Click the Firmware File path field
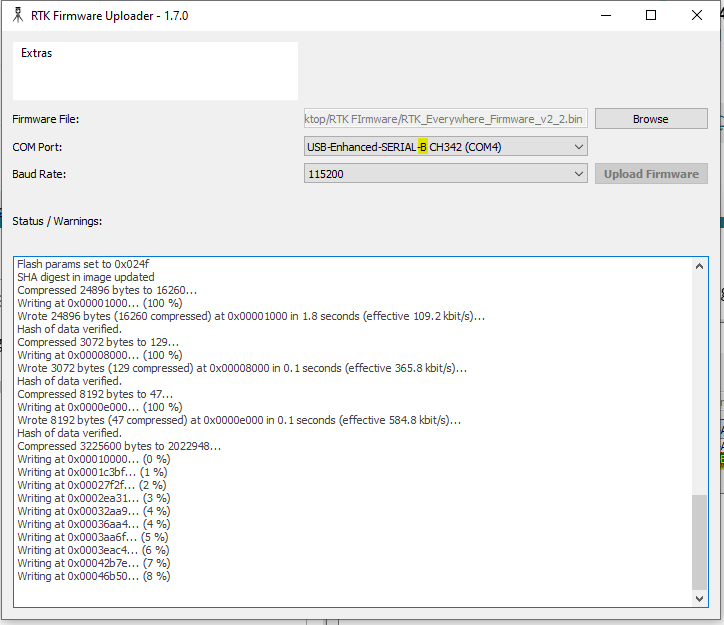The width and height of the screenshot is (724, 625). (x=446, y=119)
